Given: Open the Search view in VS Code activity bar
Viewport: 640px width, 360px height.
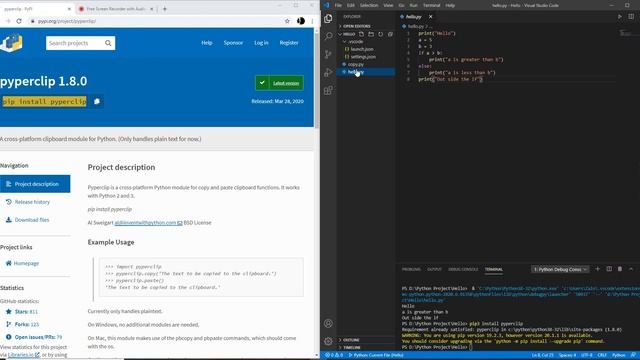Looking at the screenshot, I should (328, 36).
